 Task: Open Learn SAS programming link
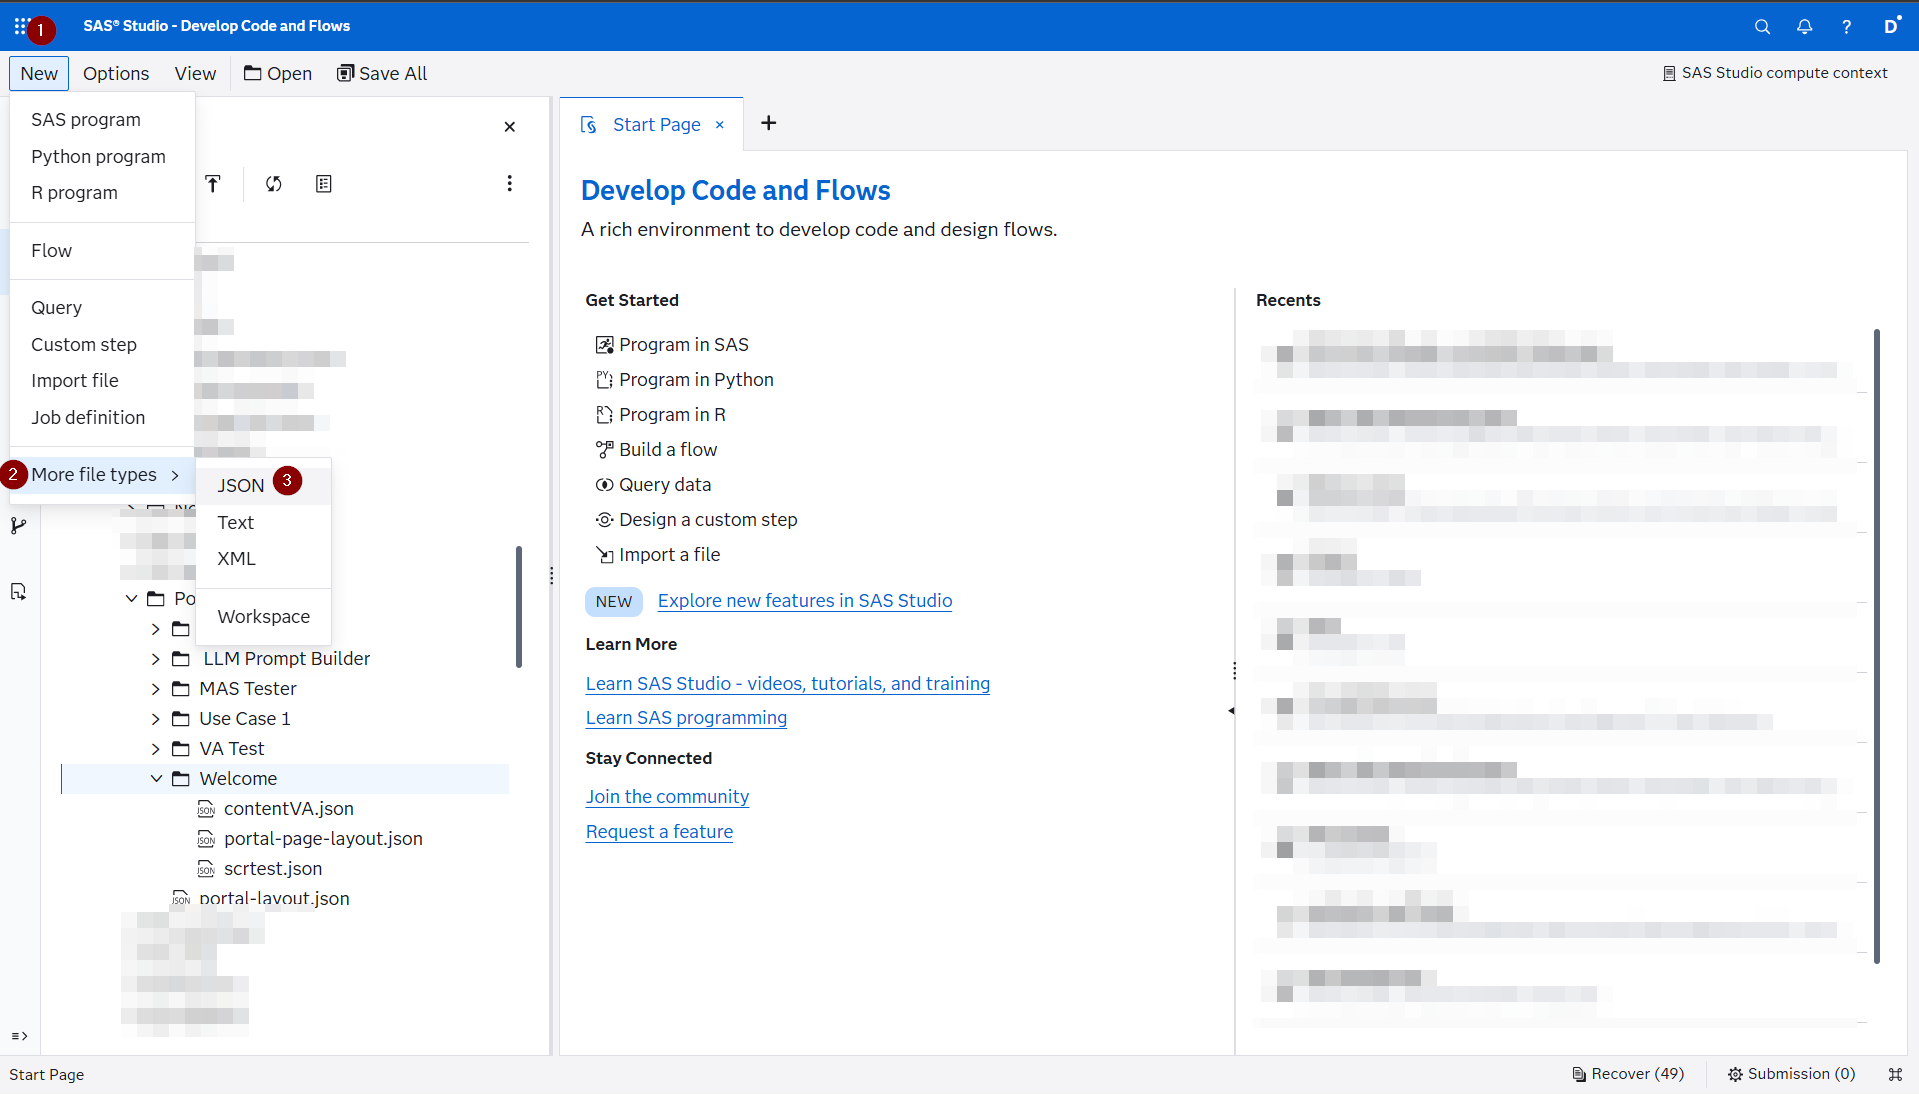[x=686, y=718]
